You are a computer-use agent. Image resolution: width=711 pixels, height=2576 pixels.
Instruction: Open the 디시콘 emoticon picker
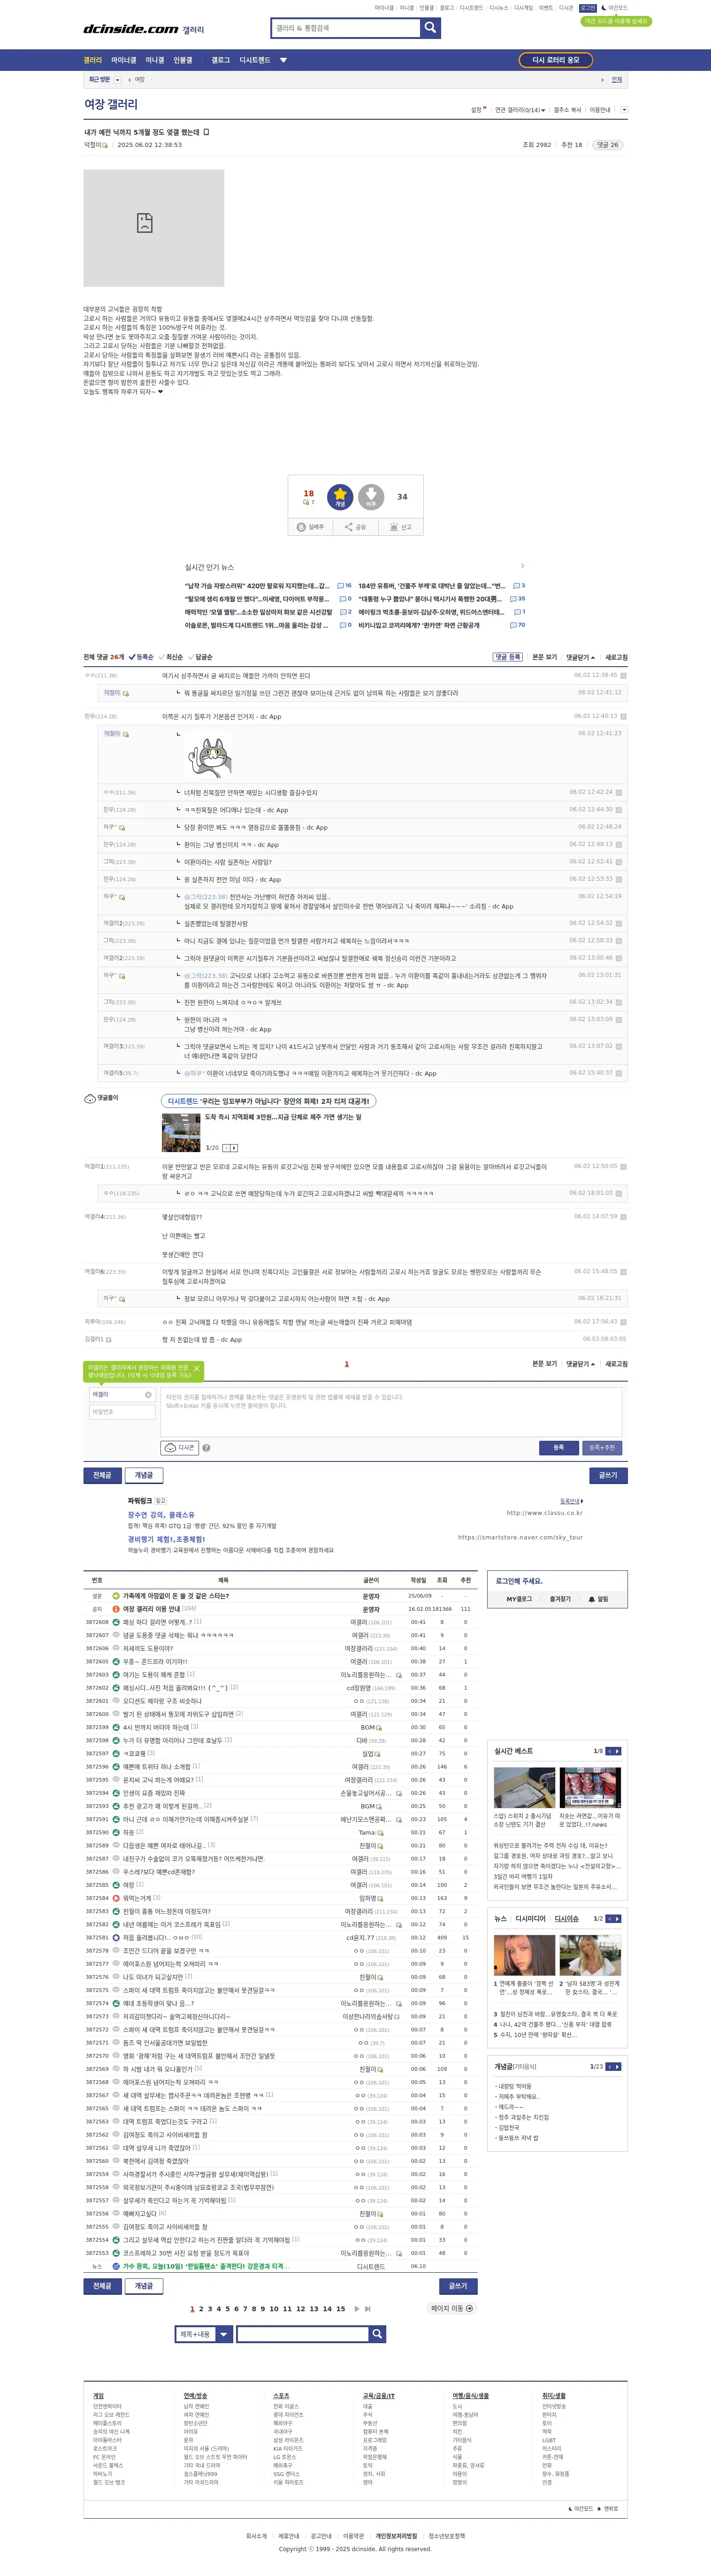[x=180, y=1447]
